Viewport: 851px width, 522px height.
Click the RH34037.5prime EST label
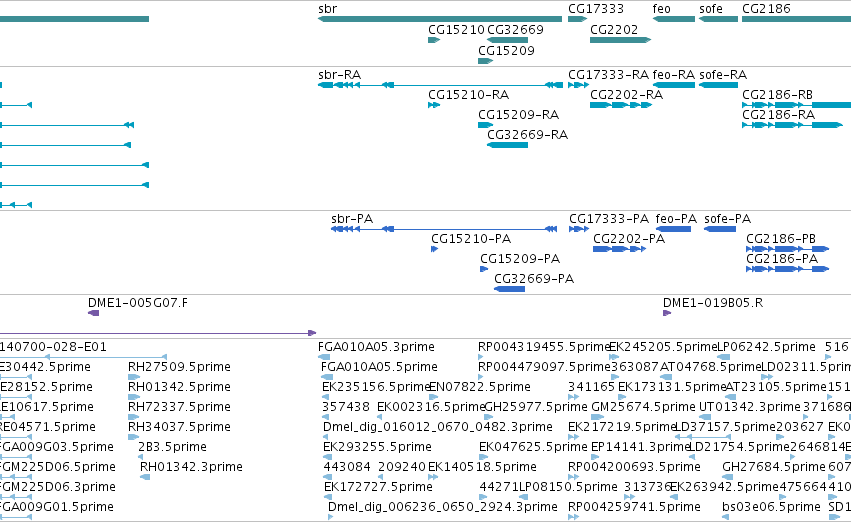click(179, 428)
